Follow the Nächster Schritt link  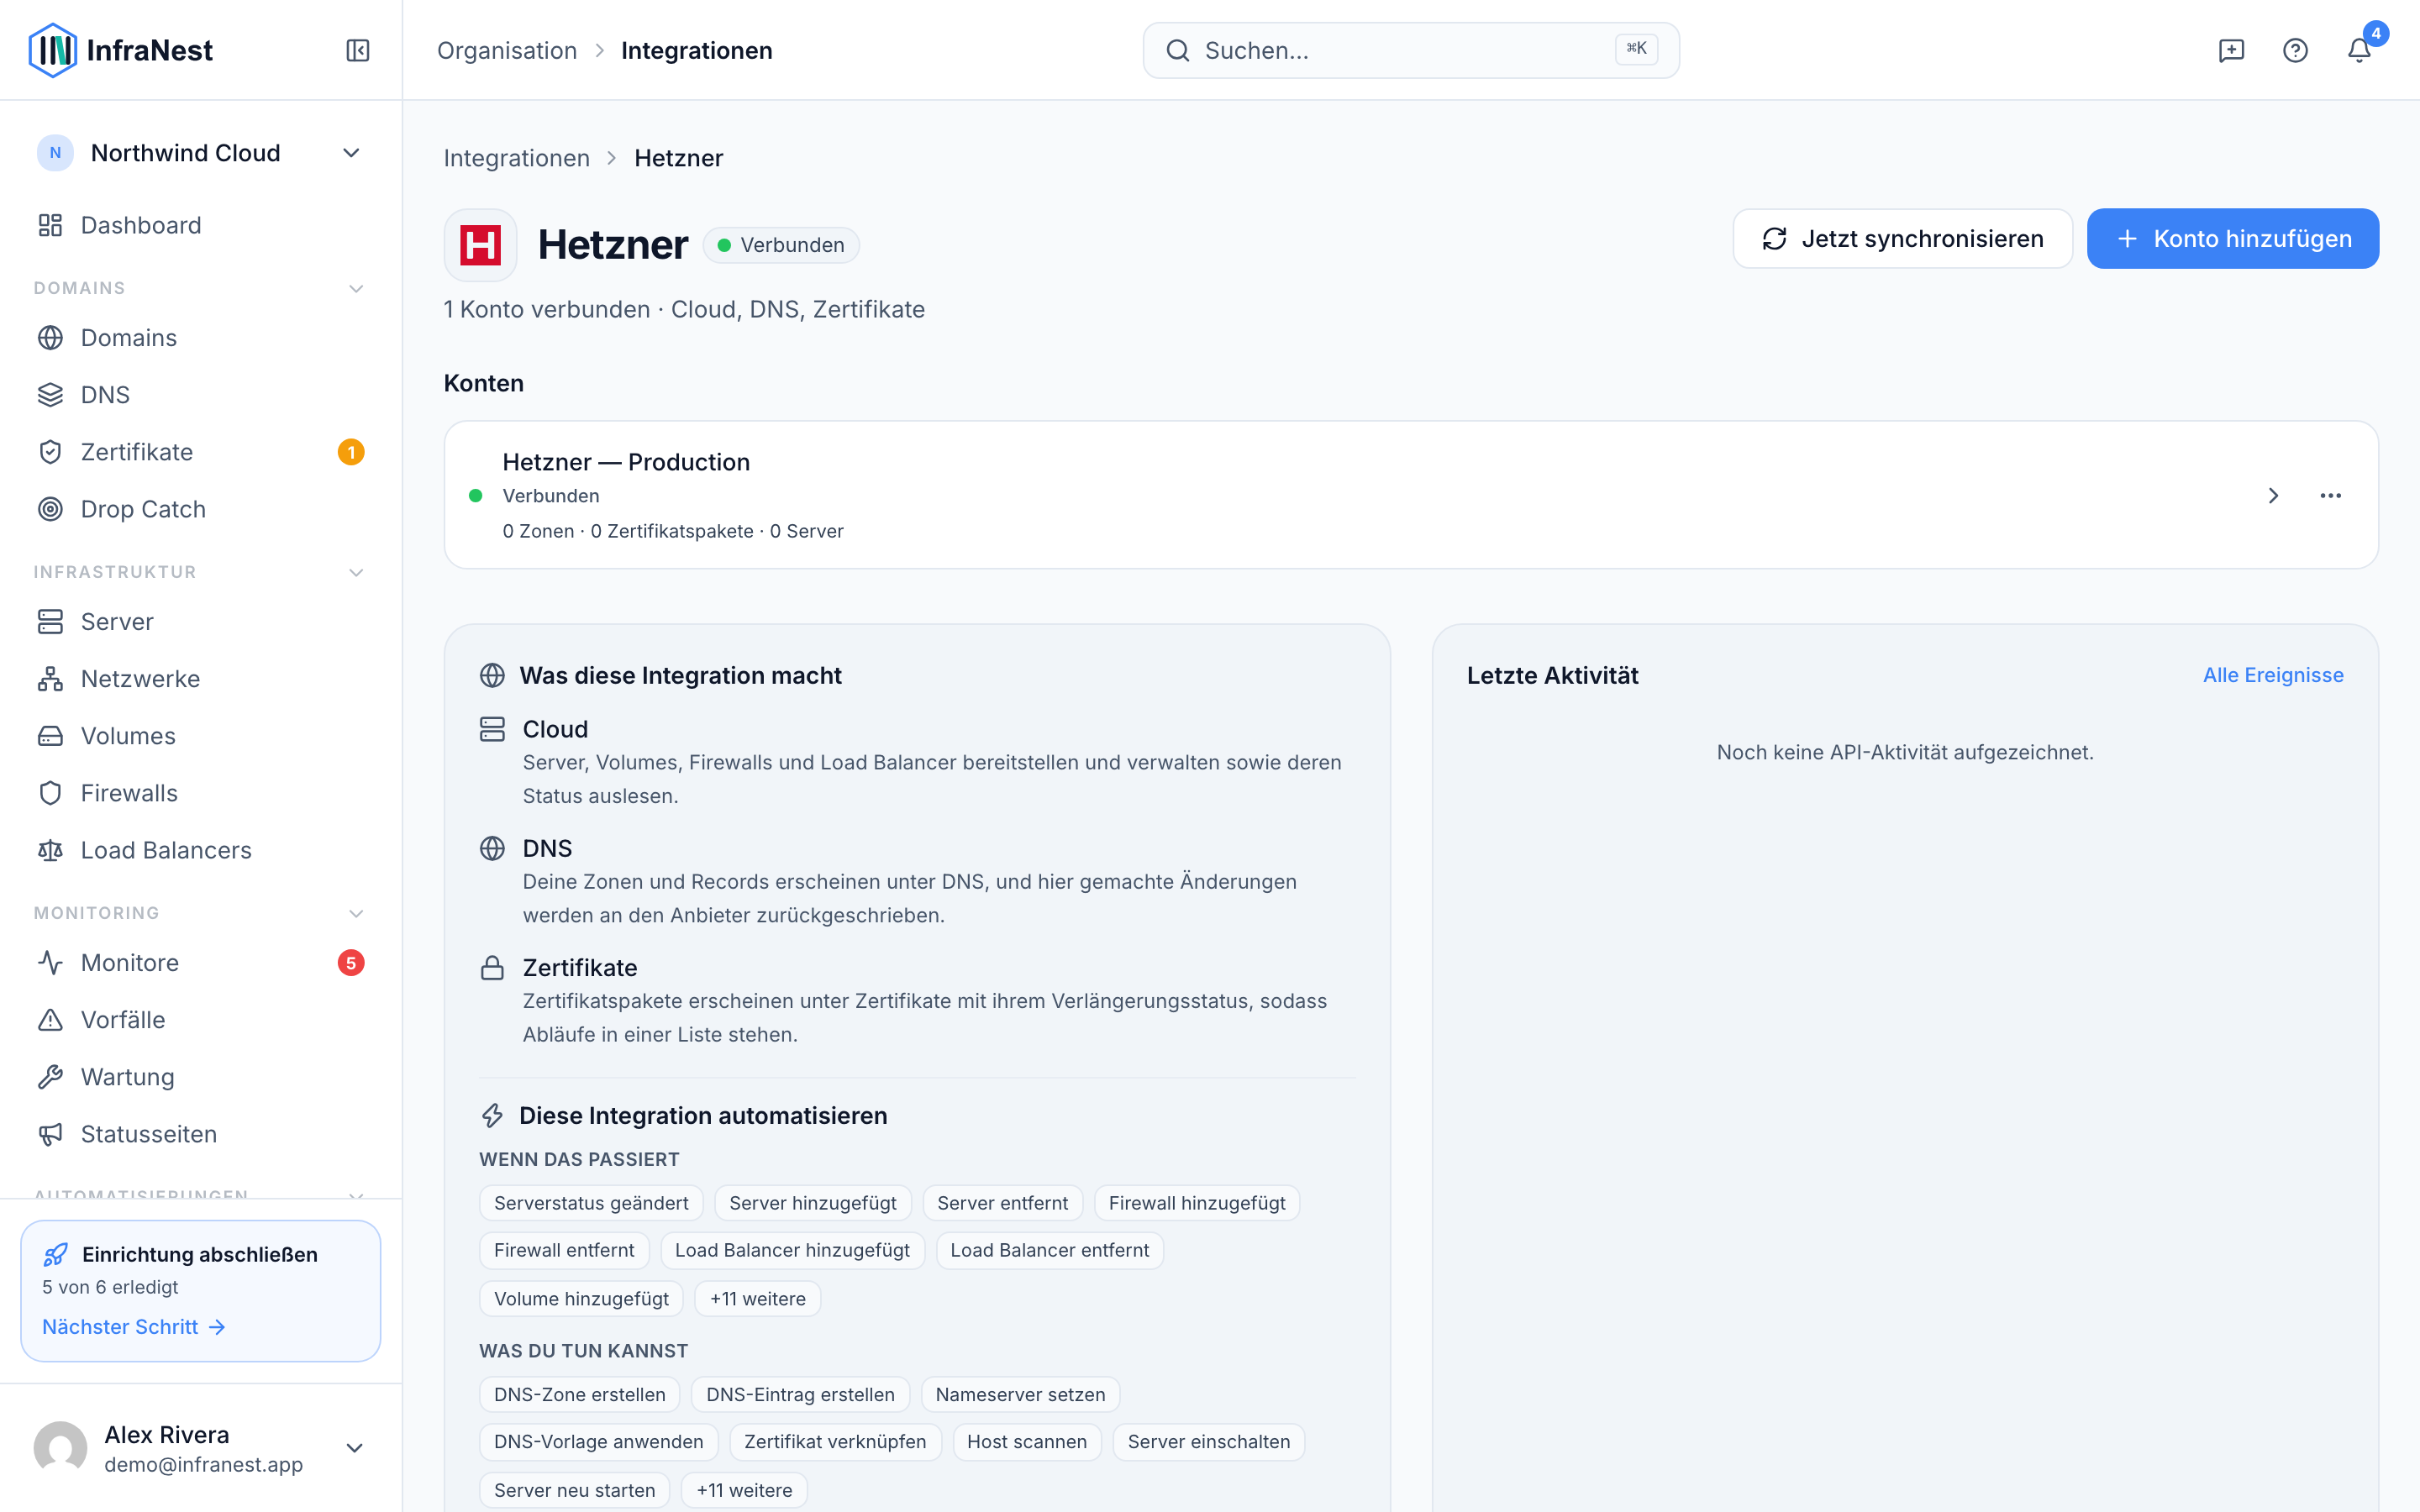coord(134,1327)
